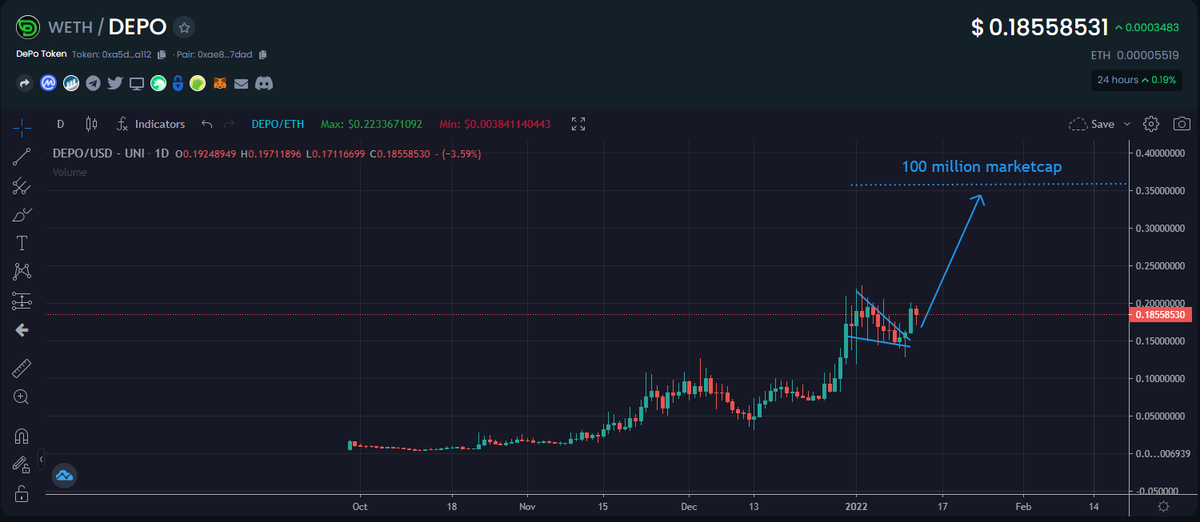
Task: Select the crosshair cursor tool
Action: click(21, 128)
